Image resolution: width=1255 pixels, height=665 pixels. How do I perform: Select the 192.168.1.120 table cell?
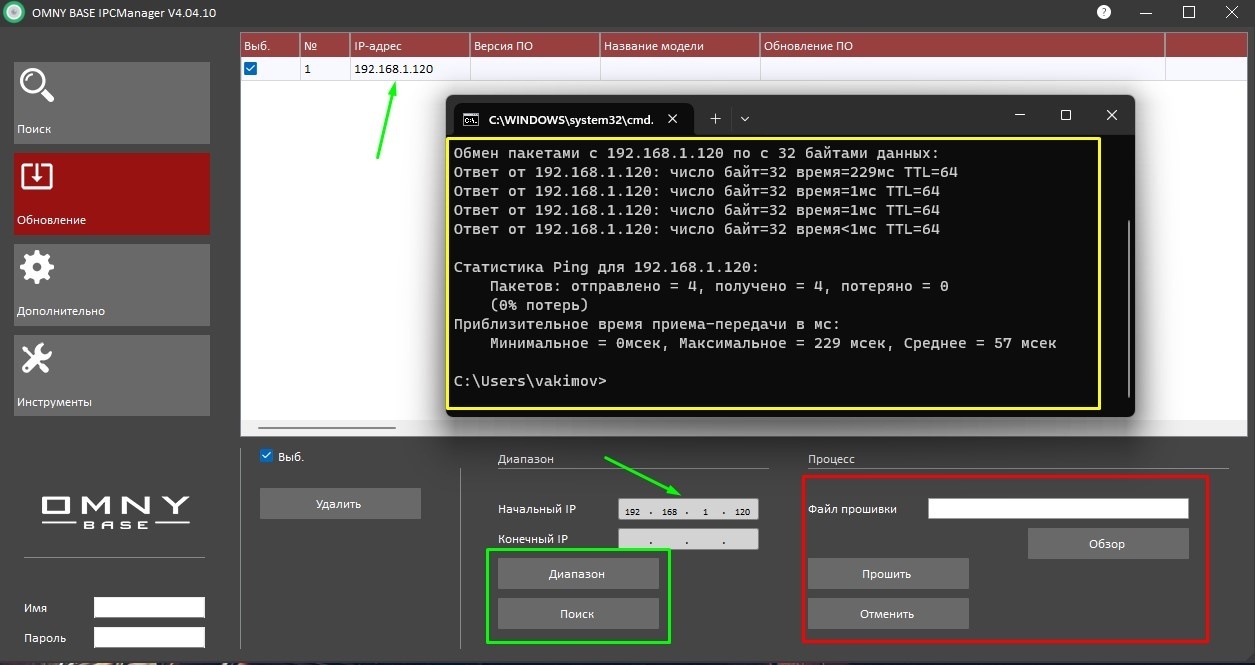(x=410, y=69)
